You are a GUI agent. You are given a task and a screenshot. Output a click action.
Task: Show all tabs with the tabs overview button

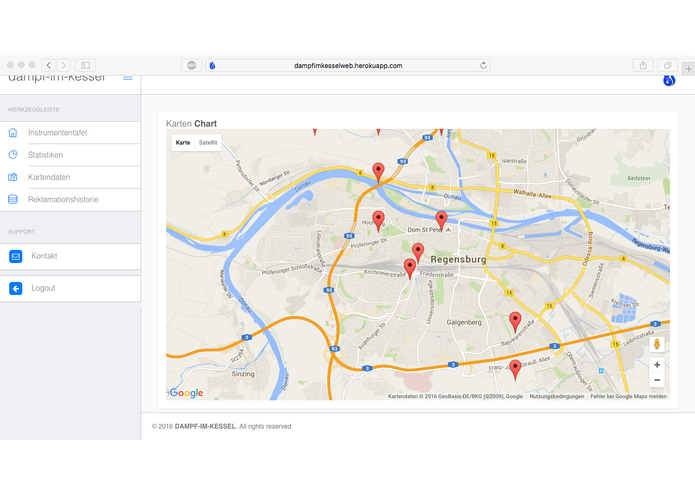(x=667, y=66)
